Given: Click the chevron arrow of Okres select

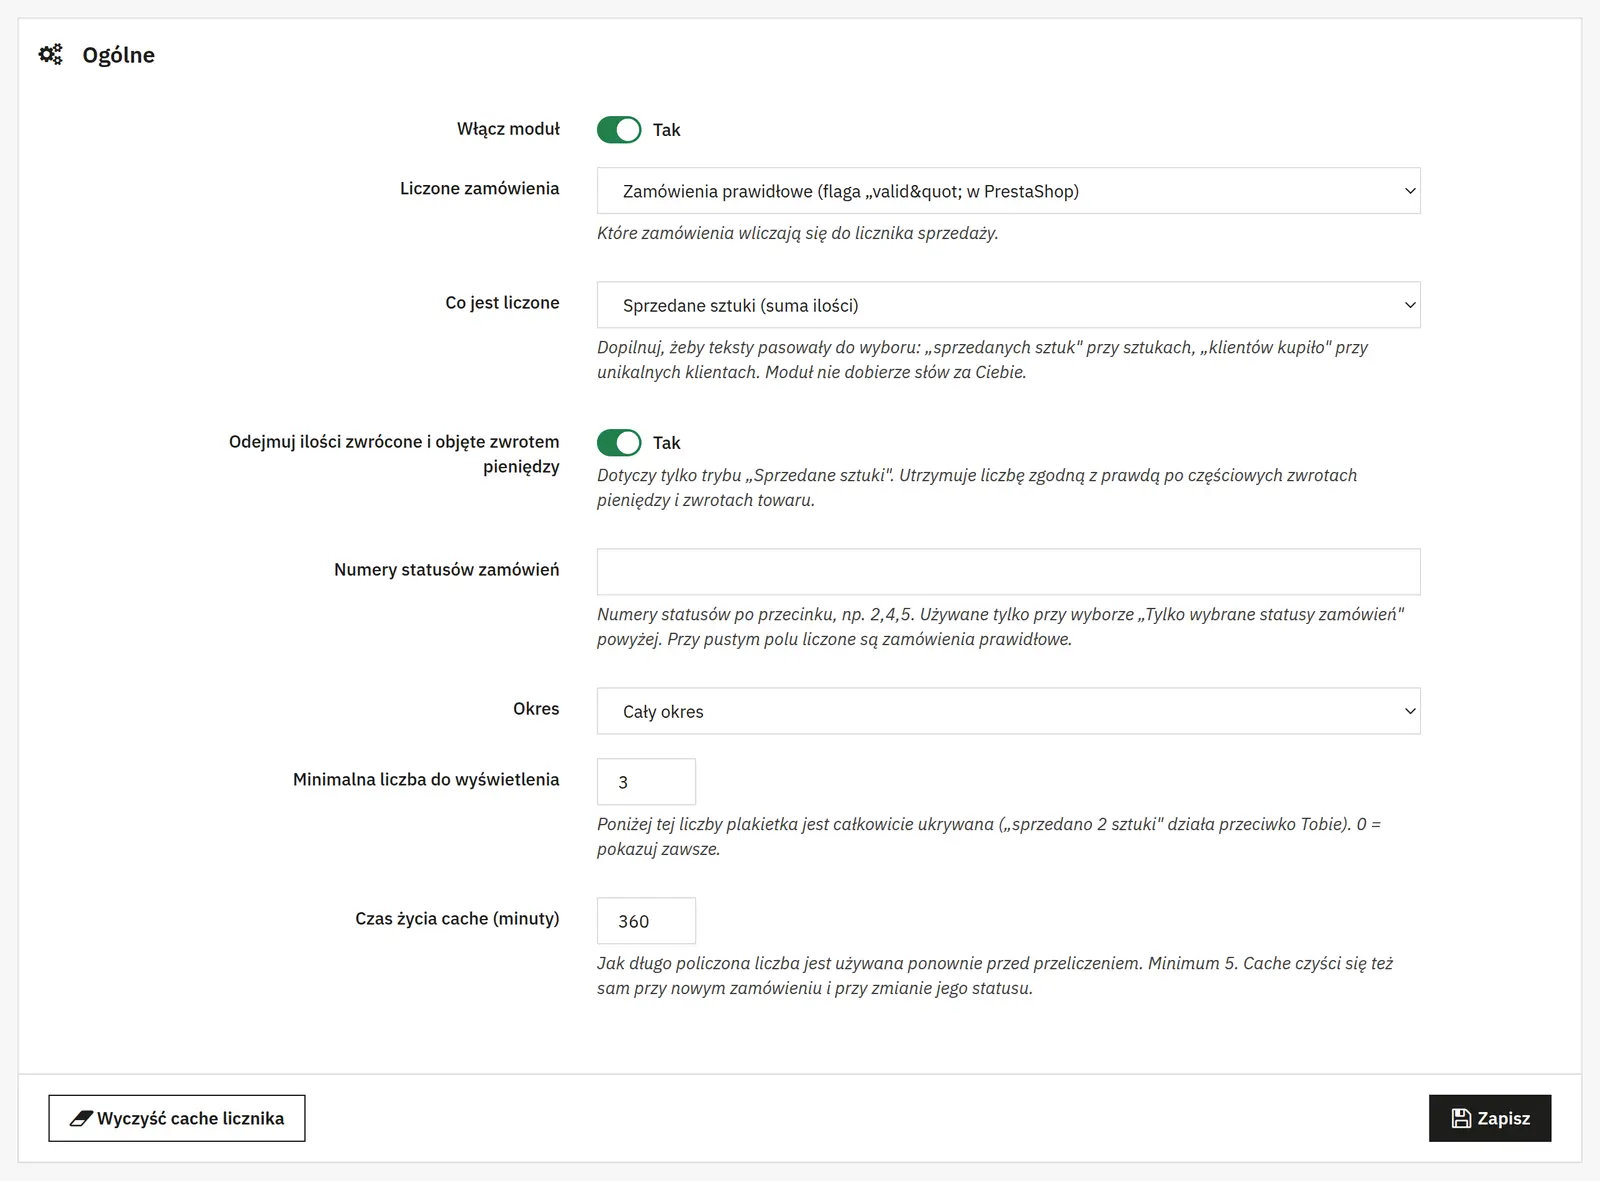Looking at the screenshot, I should tap(1410, 711).
